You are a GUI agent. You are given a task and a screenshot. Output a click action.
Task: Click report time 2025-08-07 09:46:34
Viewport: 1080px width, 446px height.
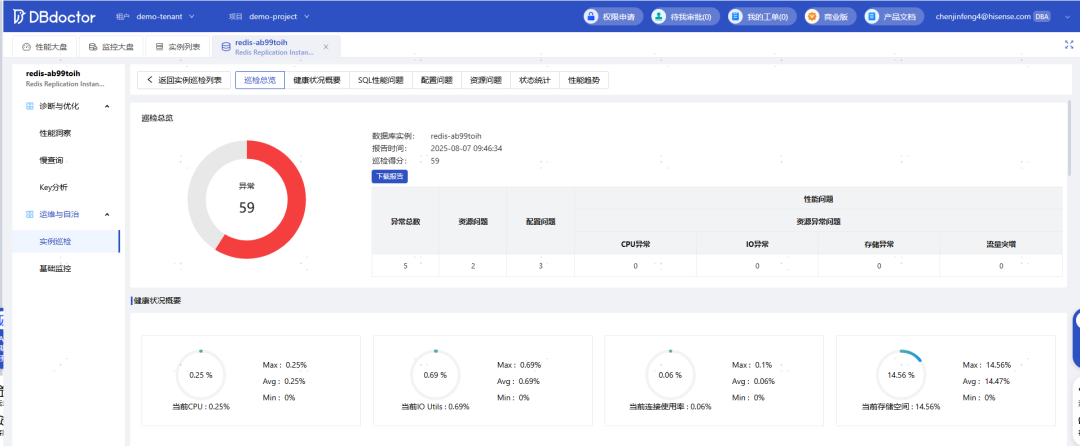pyautogui.click(x=466, y=148)
